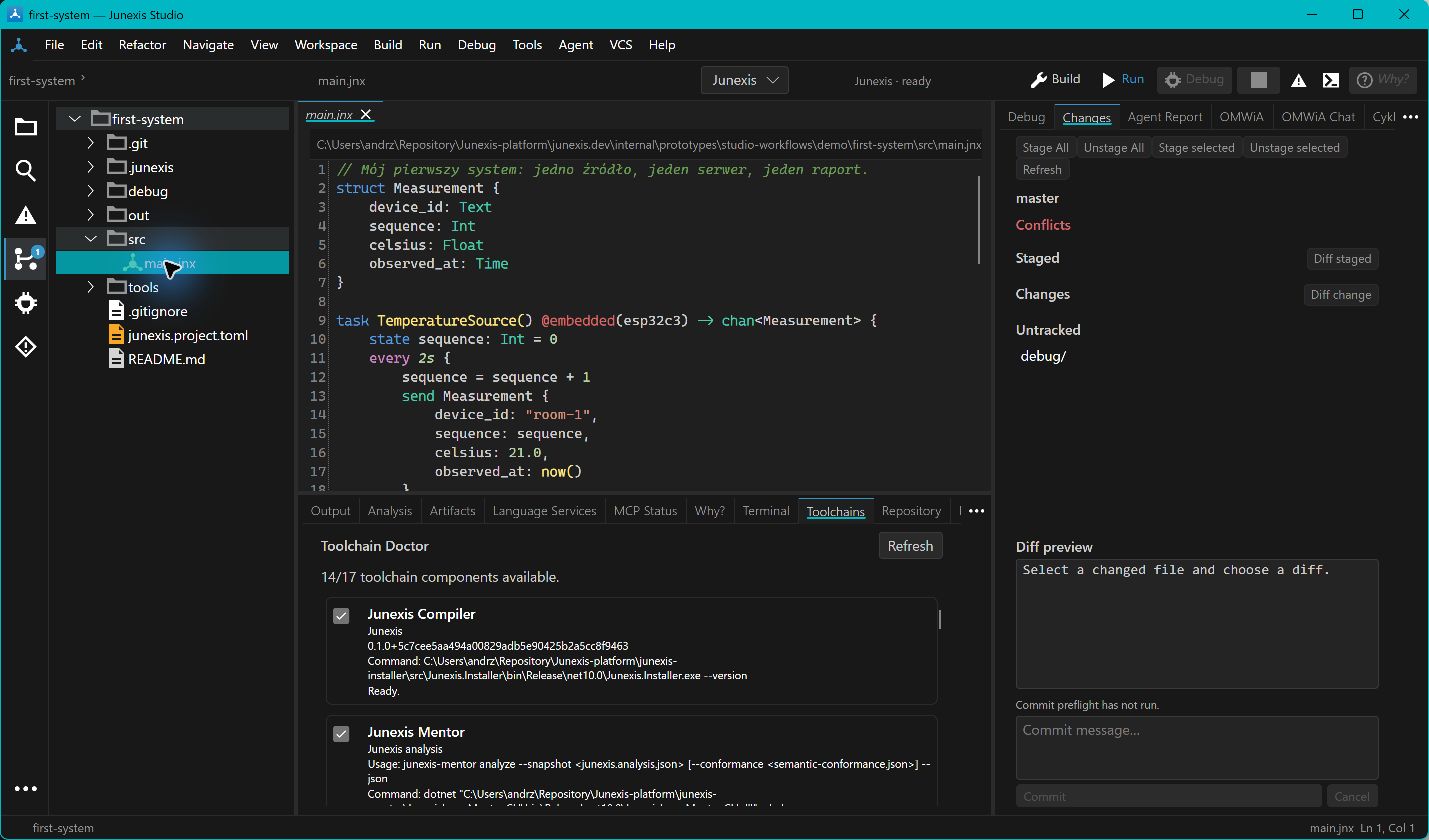Screen dimensions: 1429x840
Task: Click the warning triangle in top toolbar
Action: point(1298,81)
